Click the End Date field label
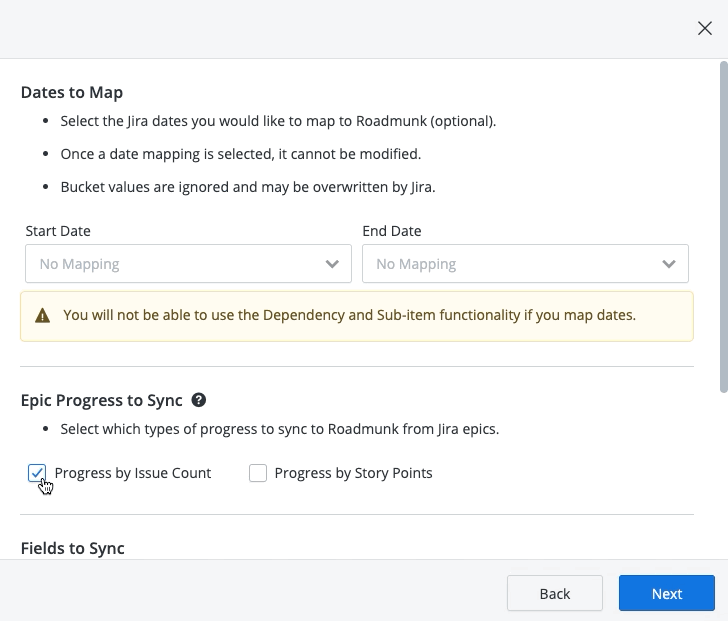728x621 pixels. pyautogui.click(x=392, y=231)
